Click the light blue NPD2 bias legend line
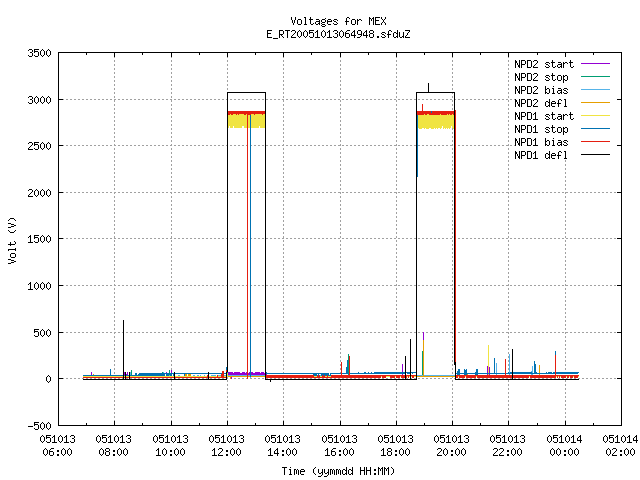Image resolution: width=640 pixels, height=480 pixels. point(595,89)
